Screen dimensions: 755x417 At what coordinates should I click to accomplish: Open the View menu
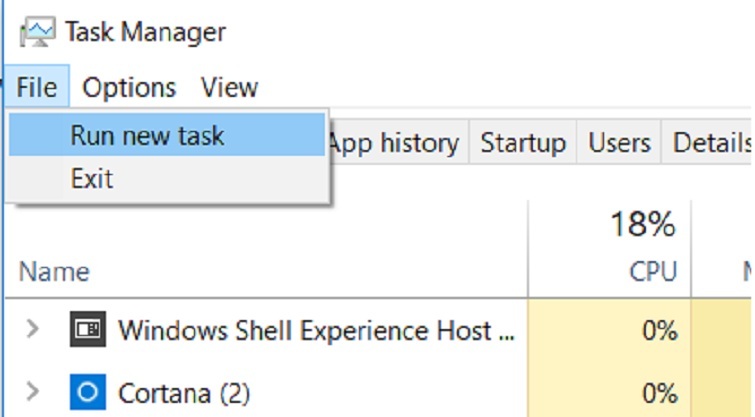[229, 88]
